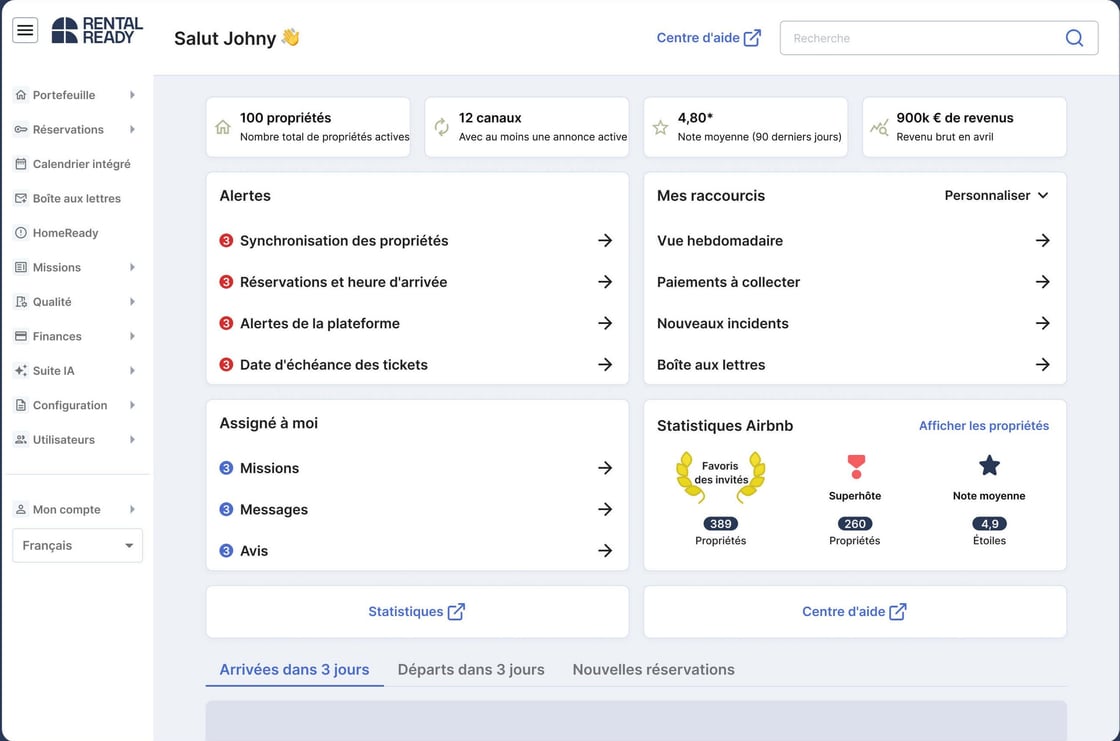Open Centre d'aide link in header

click(x=709, y=38)
